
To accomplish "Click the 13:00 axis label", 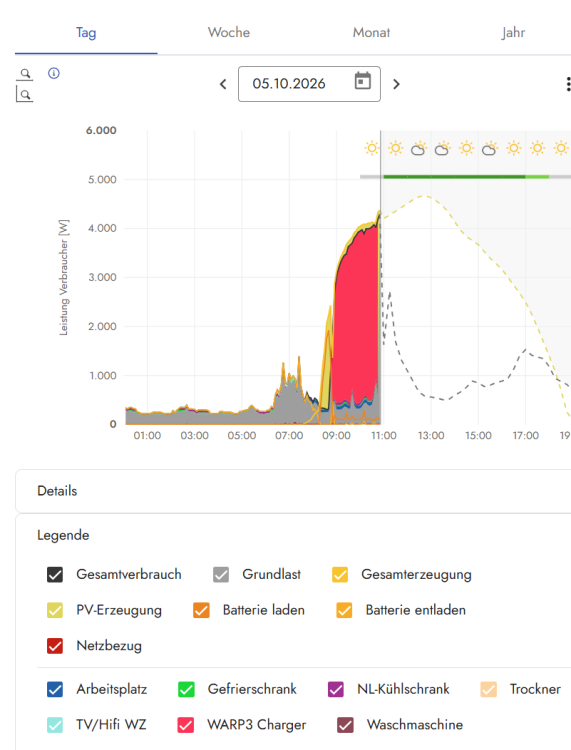I will pos(431,436).
